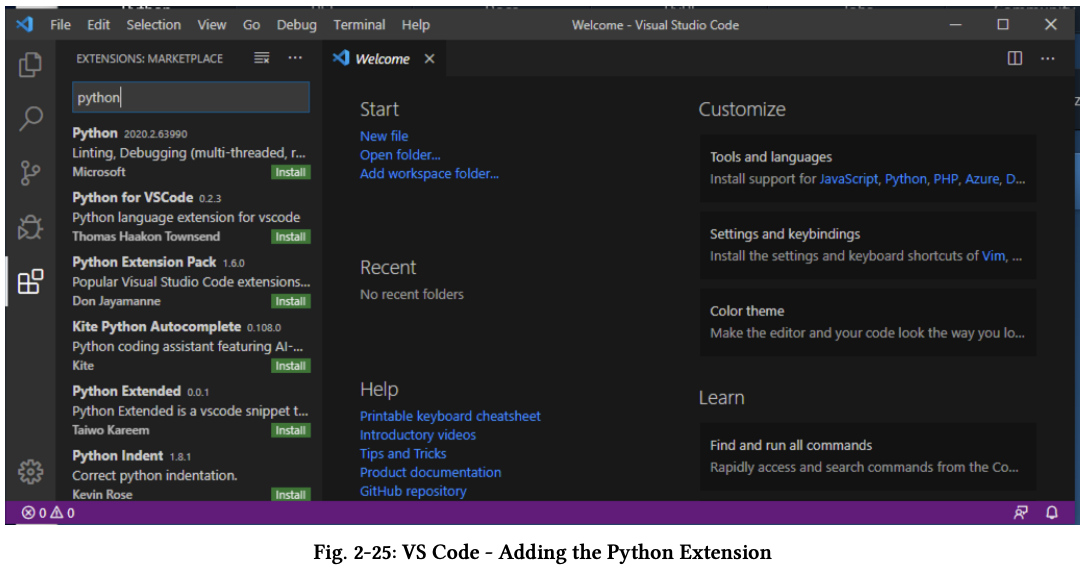Open the Run and Debug icon

30,225
